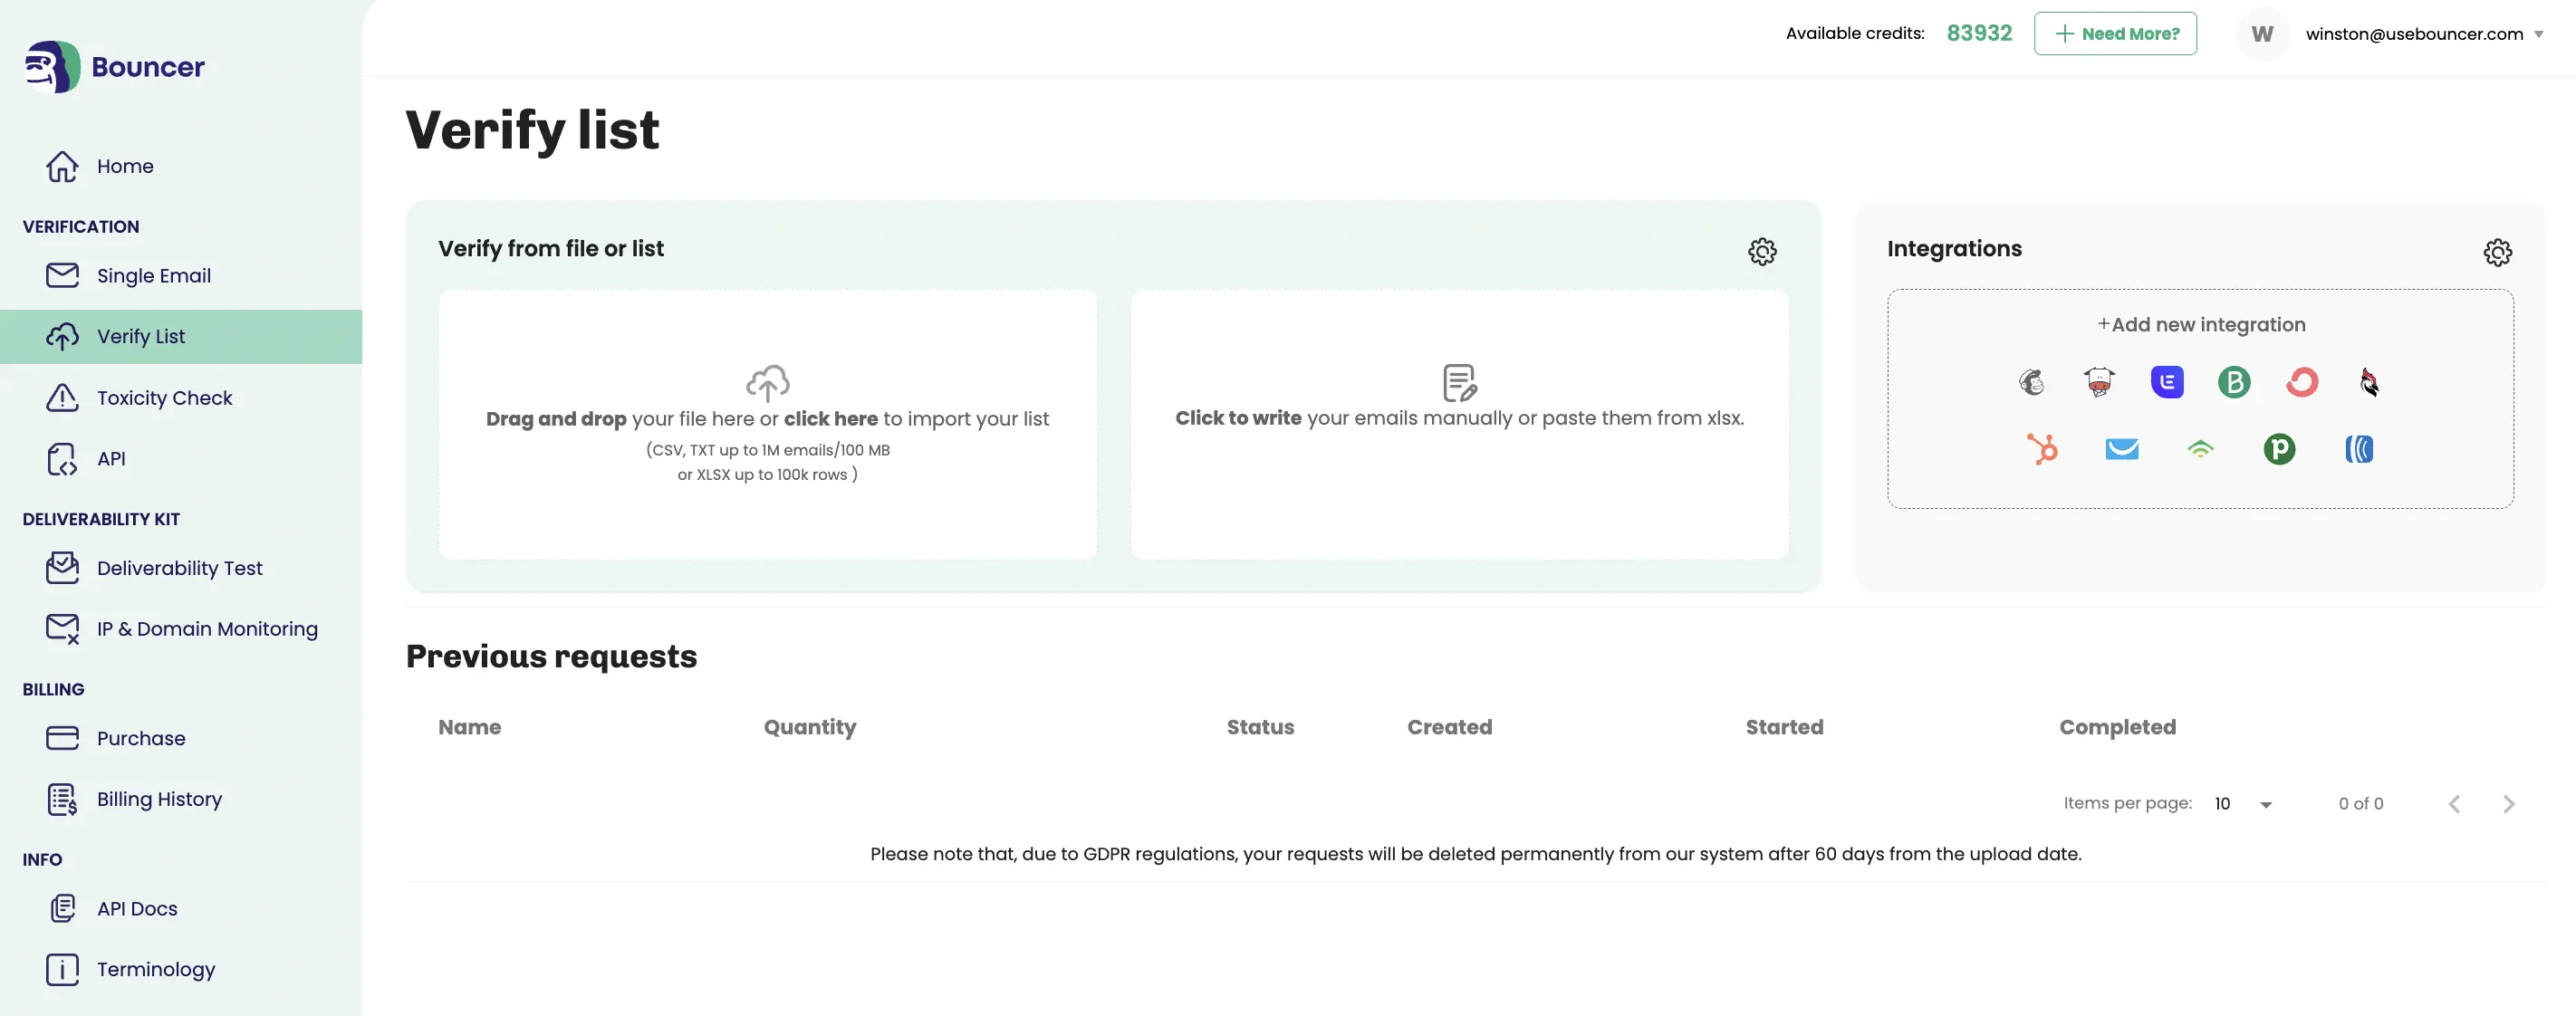Open the Items per page dropdown
Screen dimensions: 2576x1016
(x=2243, y=804)
